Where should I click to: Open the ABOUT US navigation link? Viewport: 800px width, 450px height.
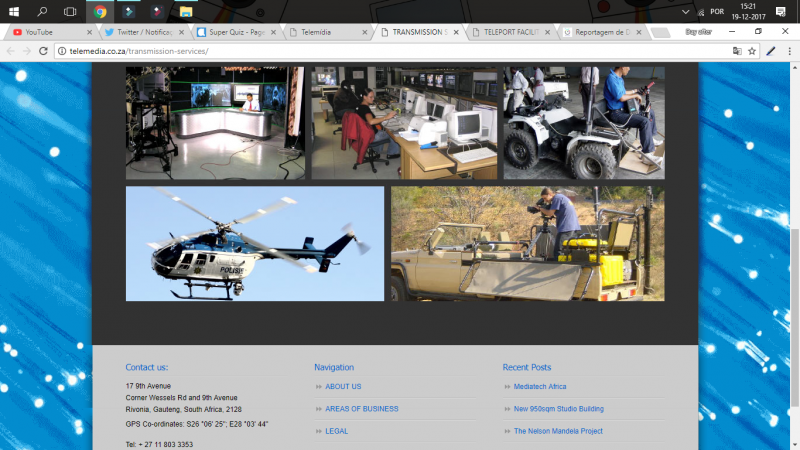[343, 387]
